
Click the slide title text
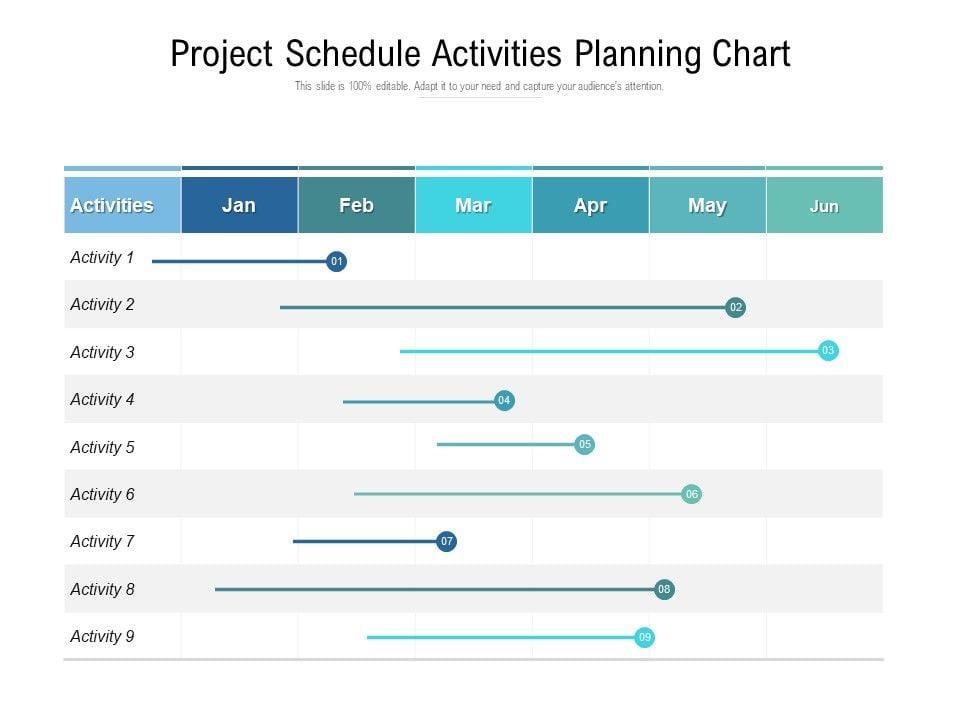tap(480, 54)
